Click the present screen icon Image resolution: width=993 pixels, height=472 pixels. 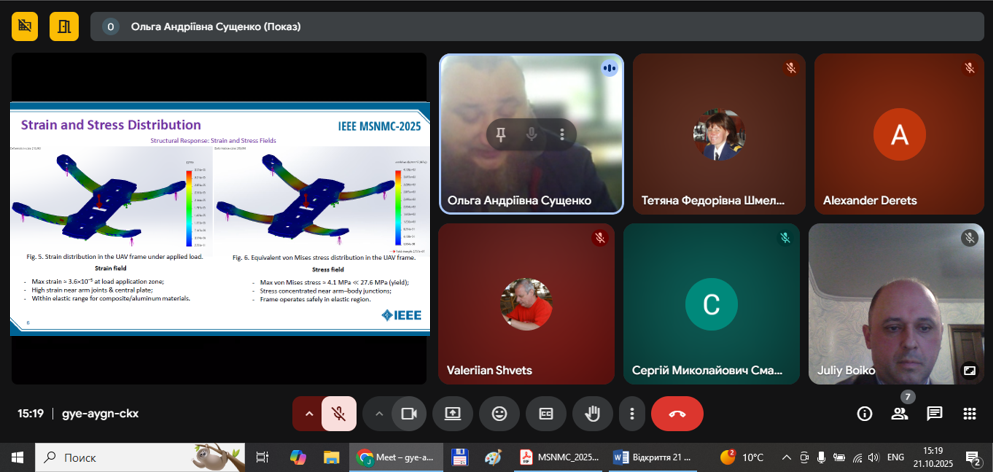452,413
